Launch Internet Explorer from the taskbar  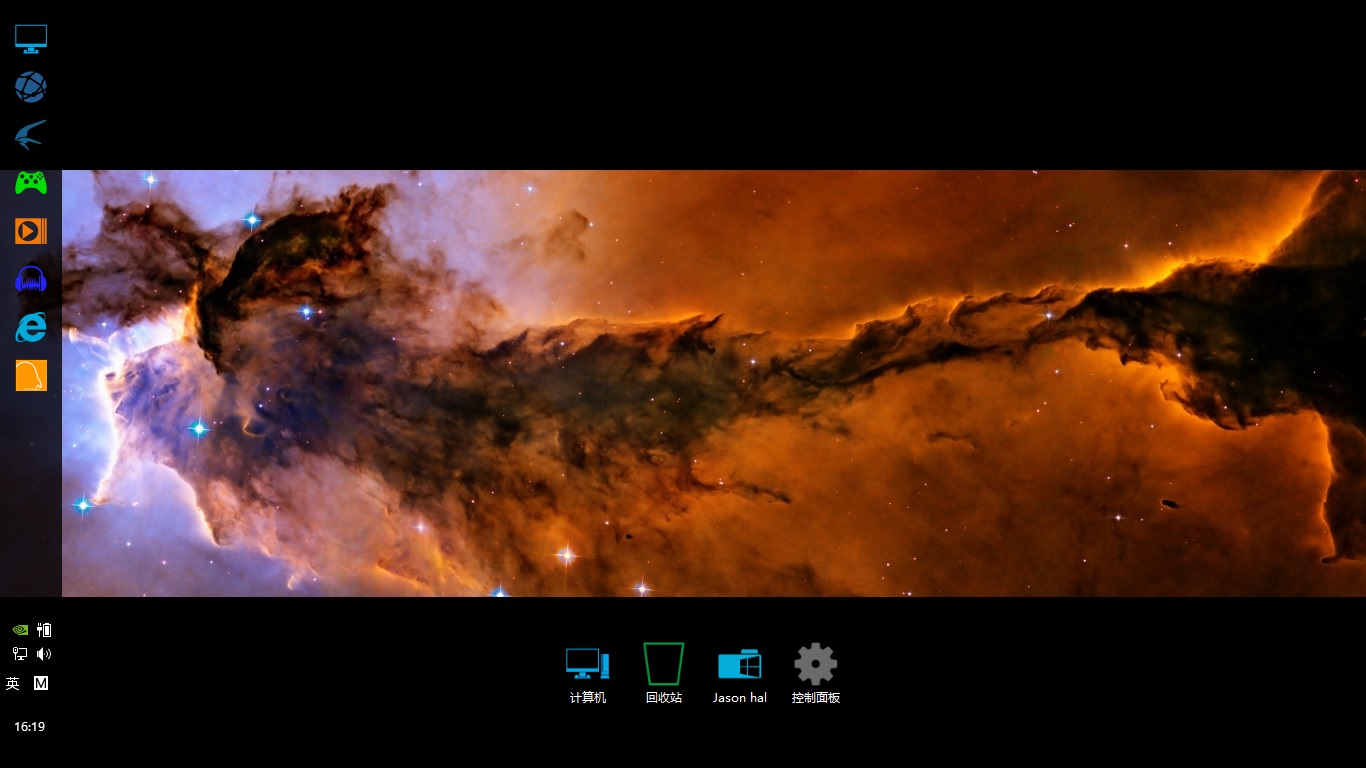pyautogui.click(x=31, y=327)
